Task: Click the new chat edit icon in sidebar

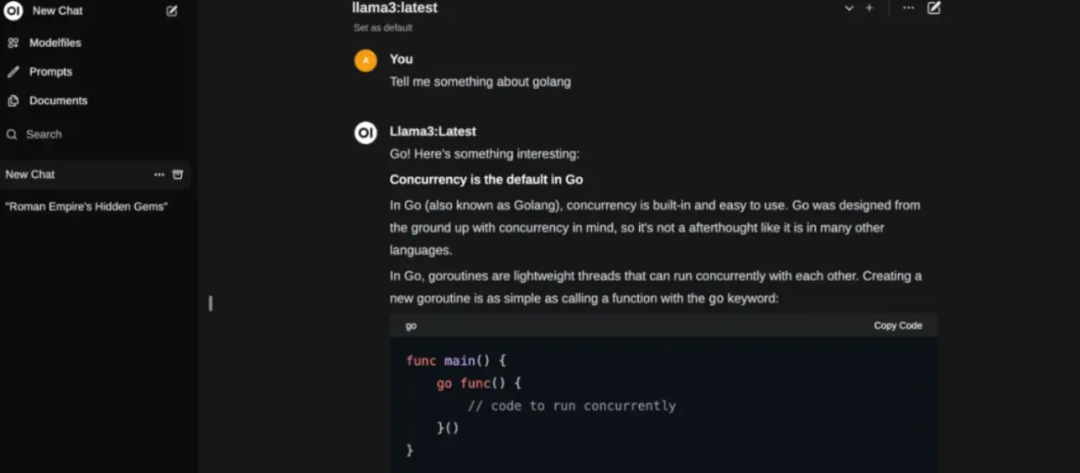Action: coord(172,11)
